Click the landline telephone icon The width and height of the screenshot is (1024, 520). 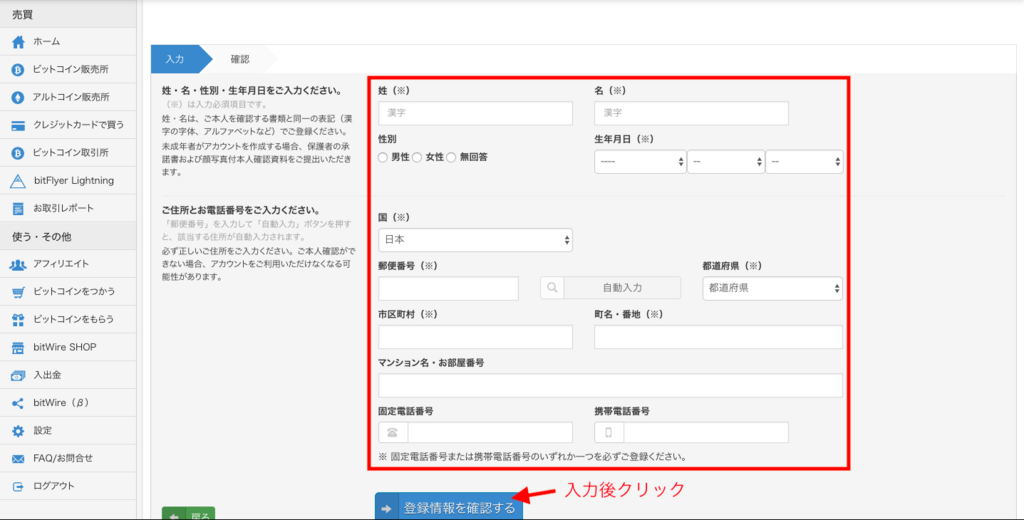(392, 432)
